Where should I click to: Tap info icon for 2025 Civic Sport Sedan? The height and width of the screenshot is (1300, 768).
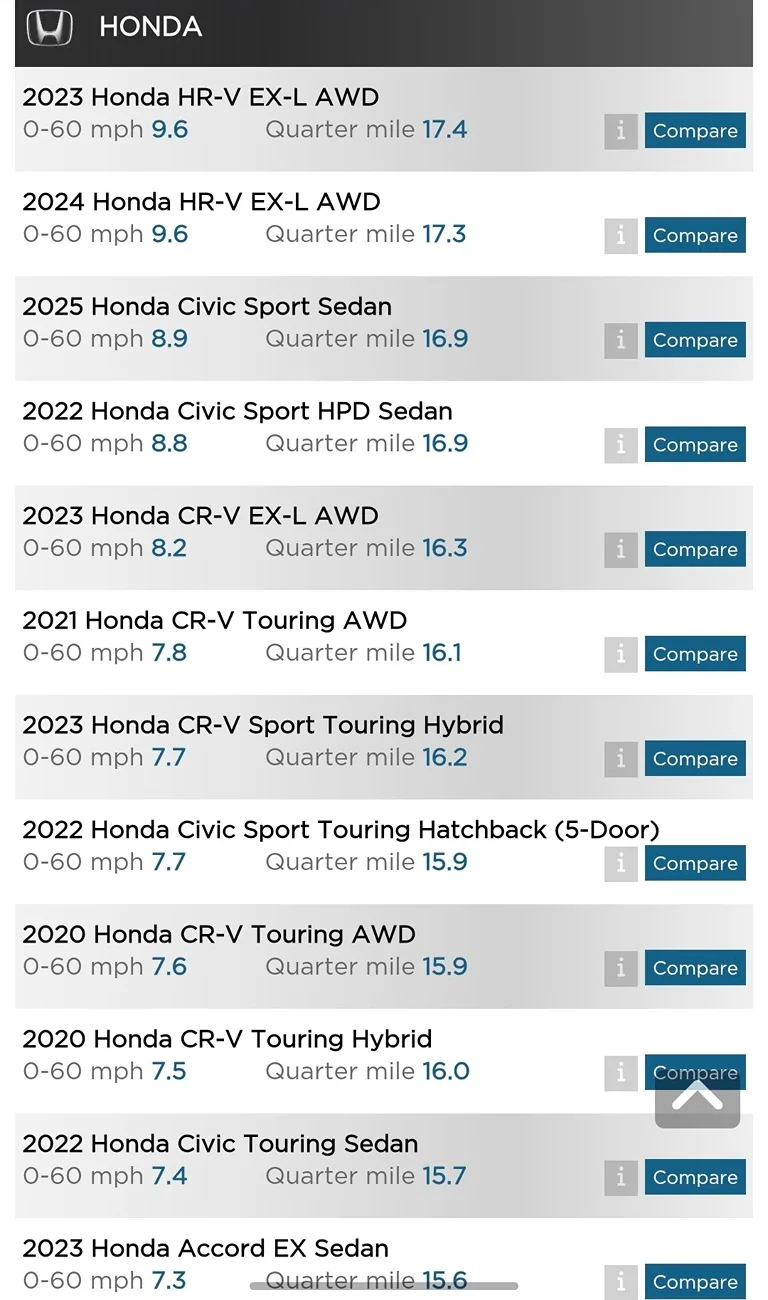[620, 340]
